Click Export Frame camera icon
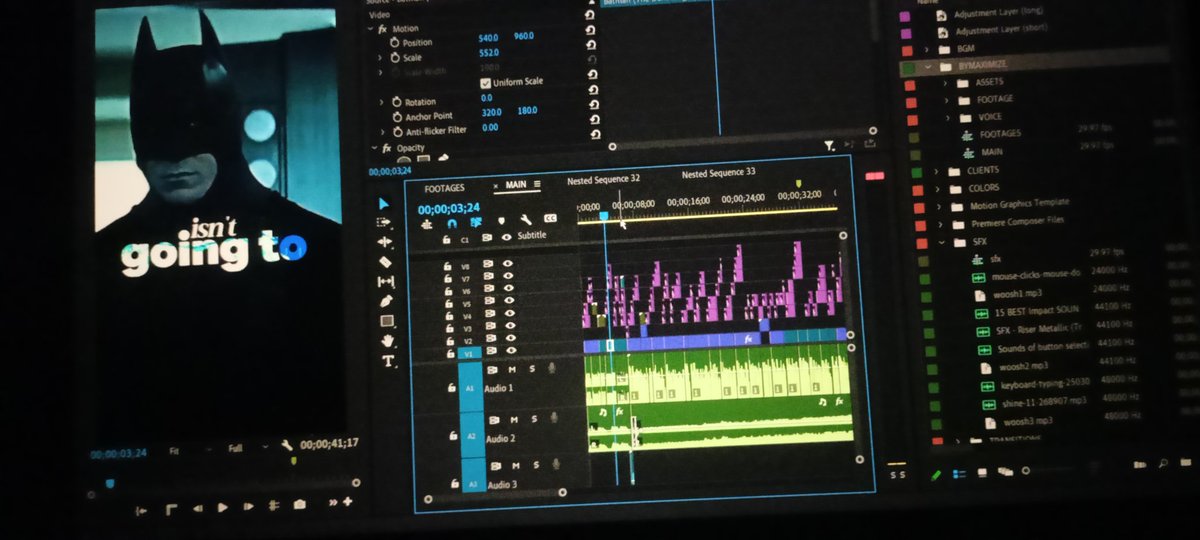The image size is (1200, 540). [x=298, y=505]
